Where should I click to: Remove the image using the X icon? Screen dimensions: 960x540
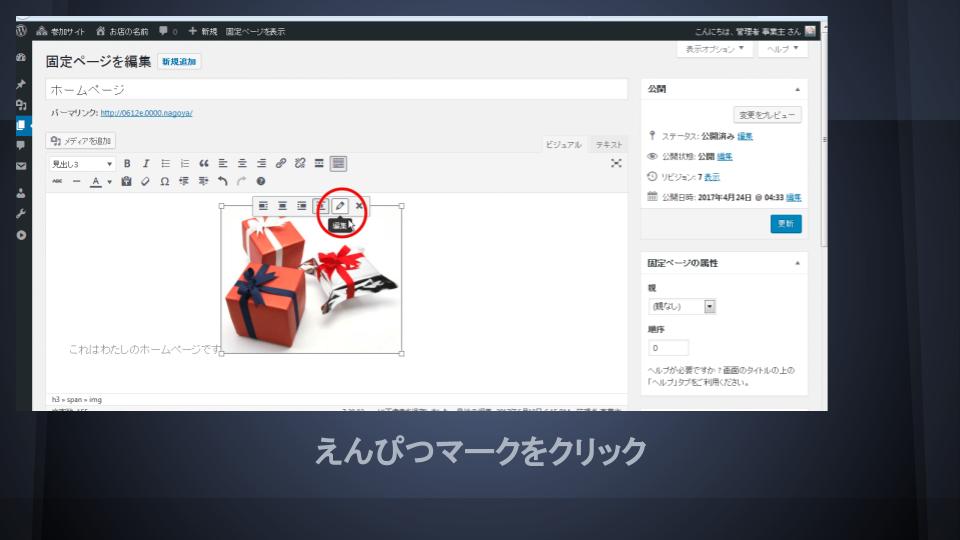tap(359, 206)
